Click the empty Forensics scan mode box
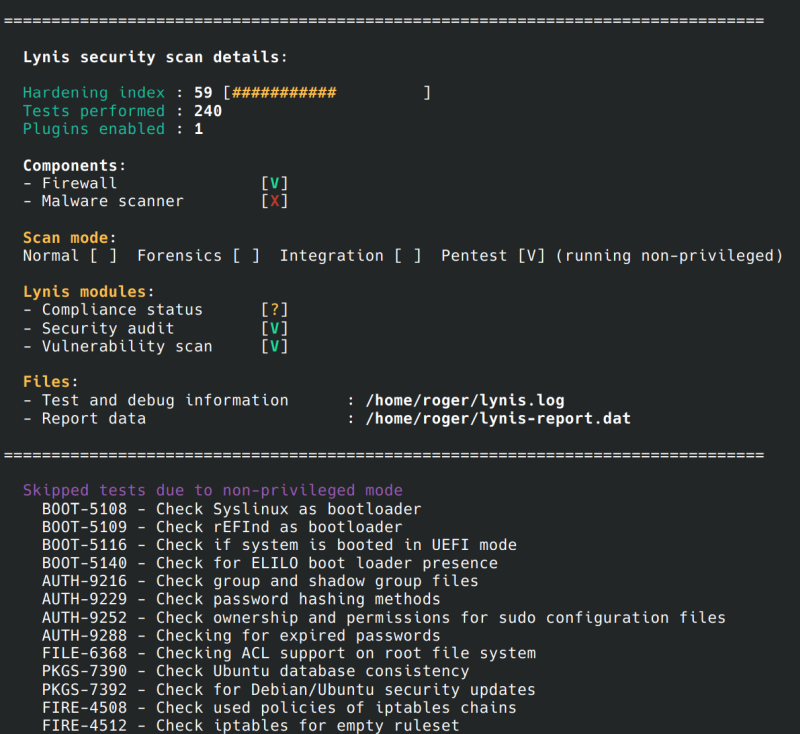The image size is (800, 734). point(246,255)
